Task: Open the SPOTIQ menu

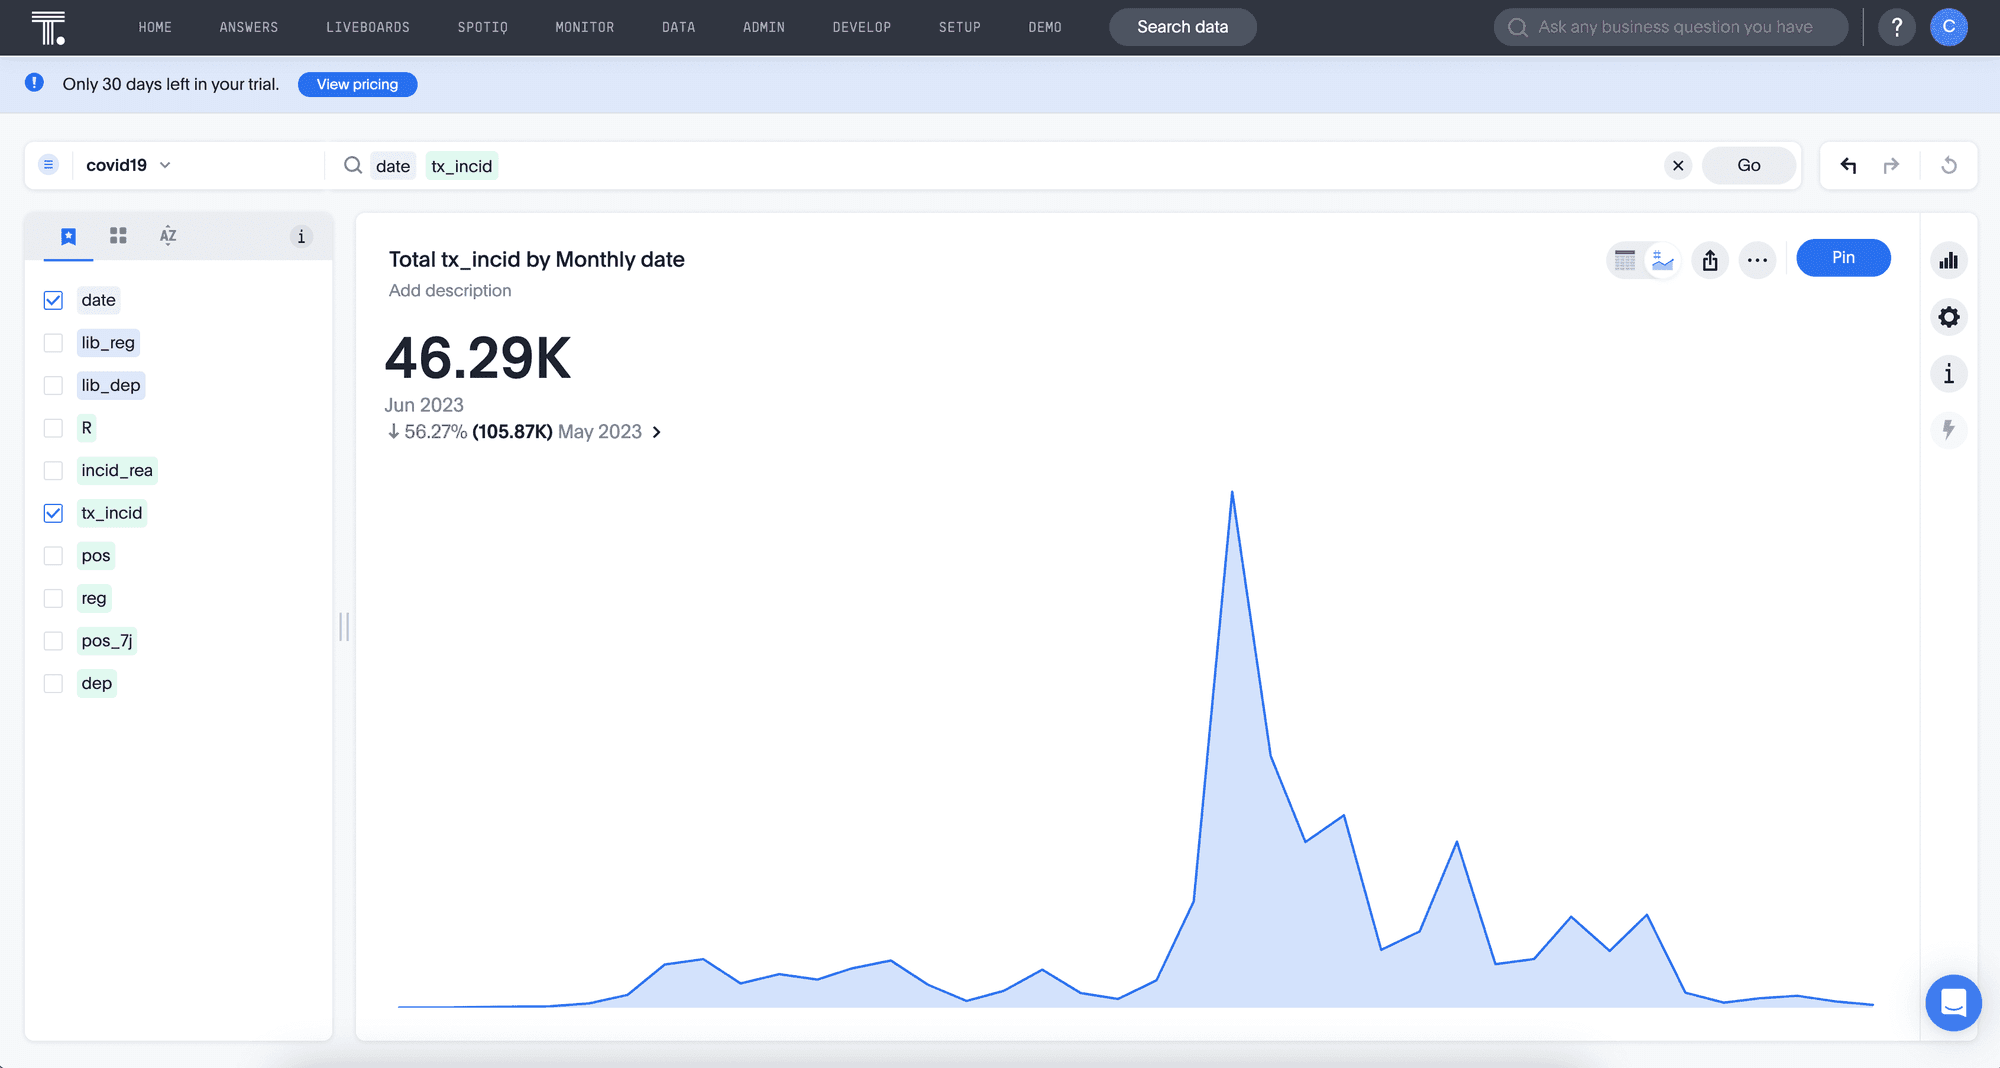Action: [x=482, y=27]
